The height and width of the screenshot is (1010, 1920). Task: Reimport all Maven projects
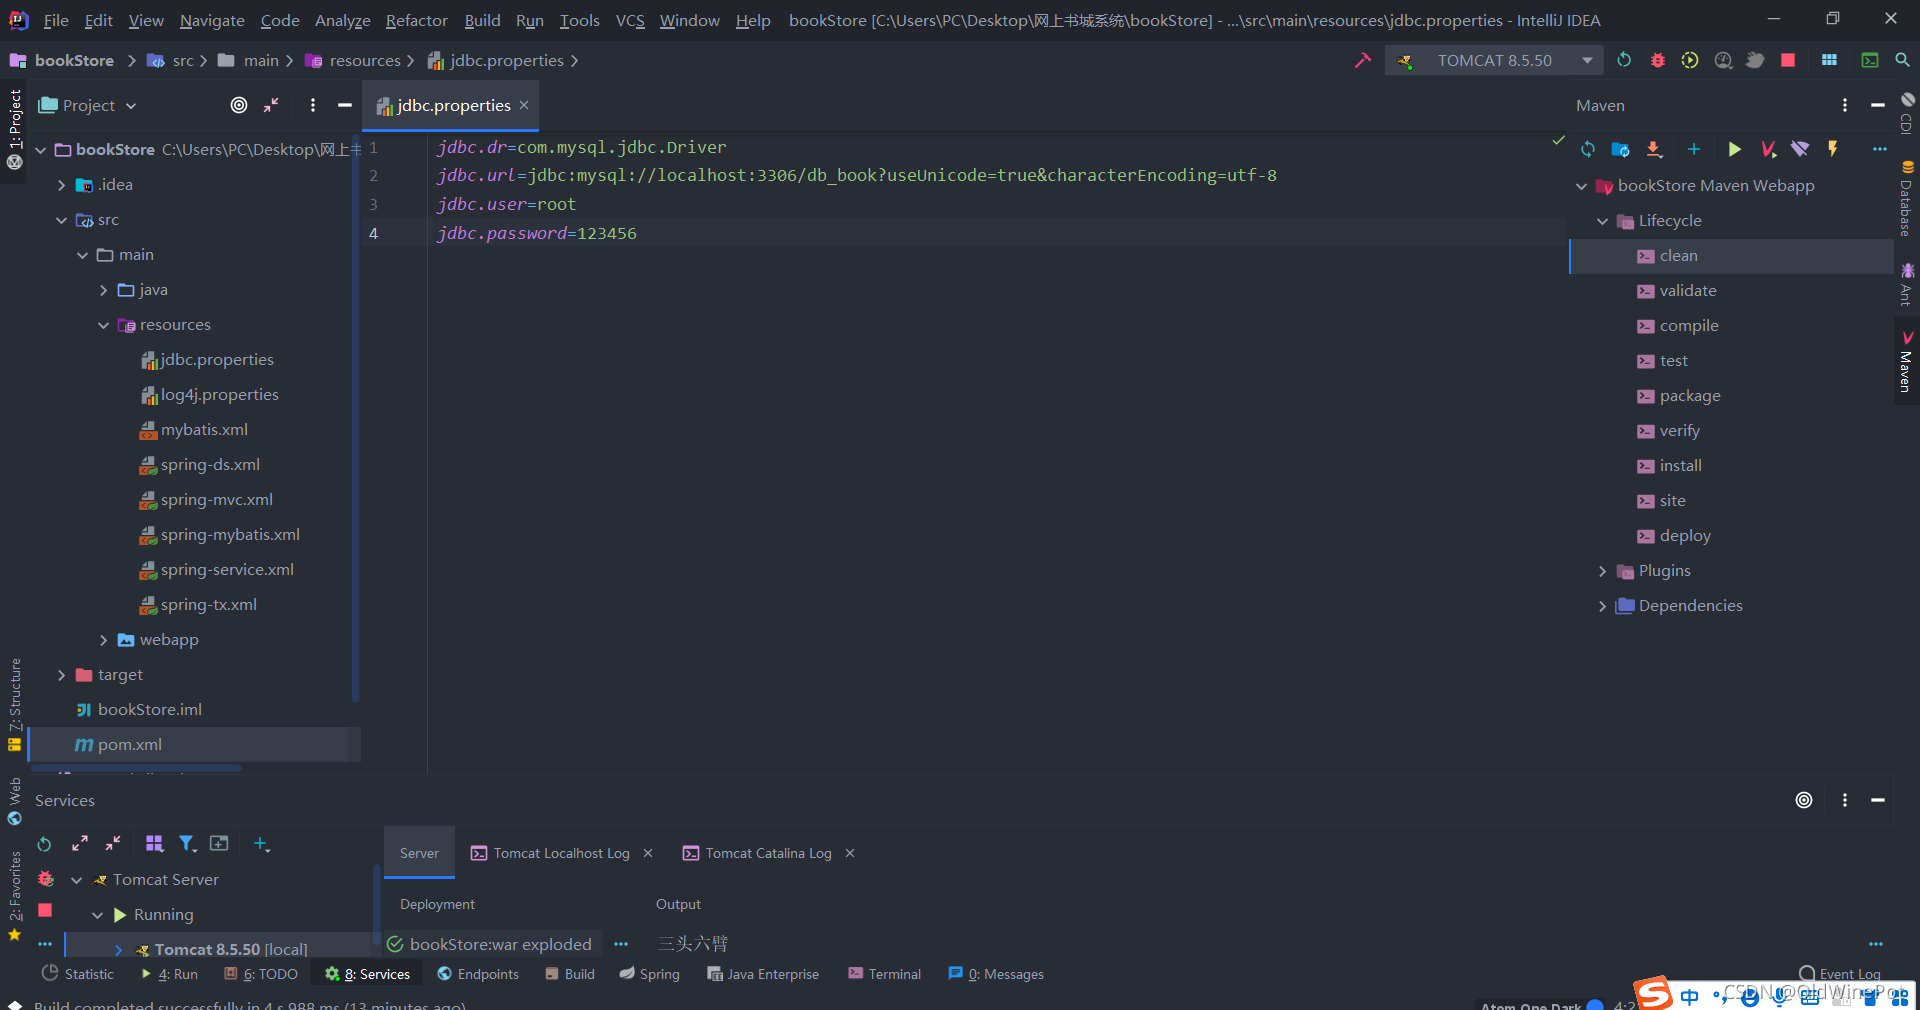click(1588, 149)
